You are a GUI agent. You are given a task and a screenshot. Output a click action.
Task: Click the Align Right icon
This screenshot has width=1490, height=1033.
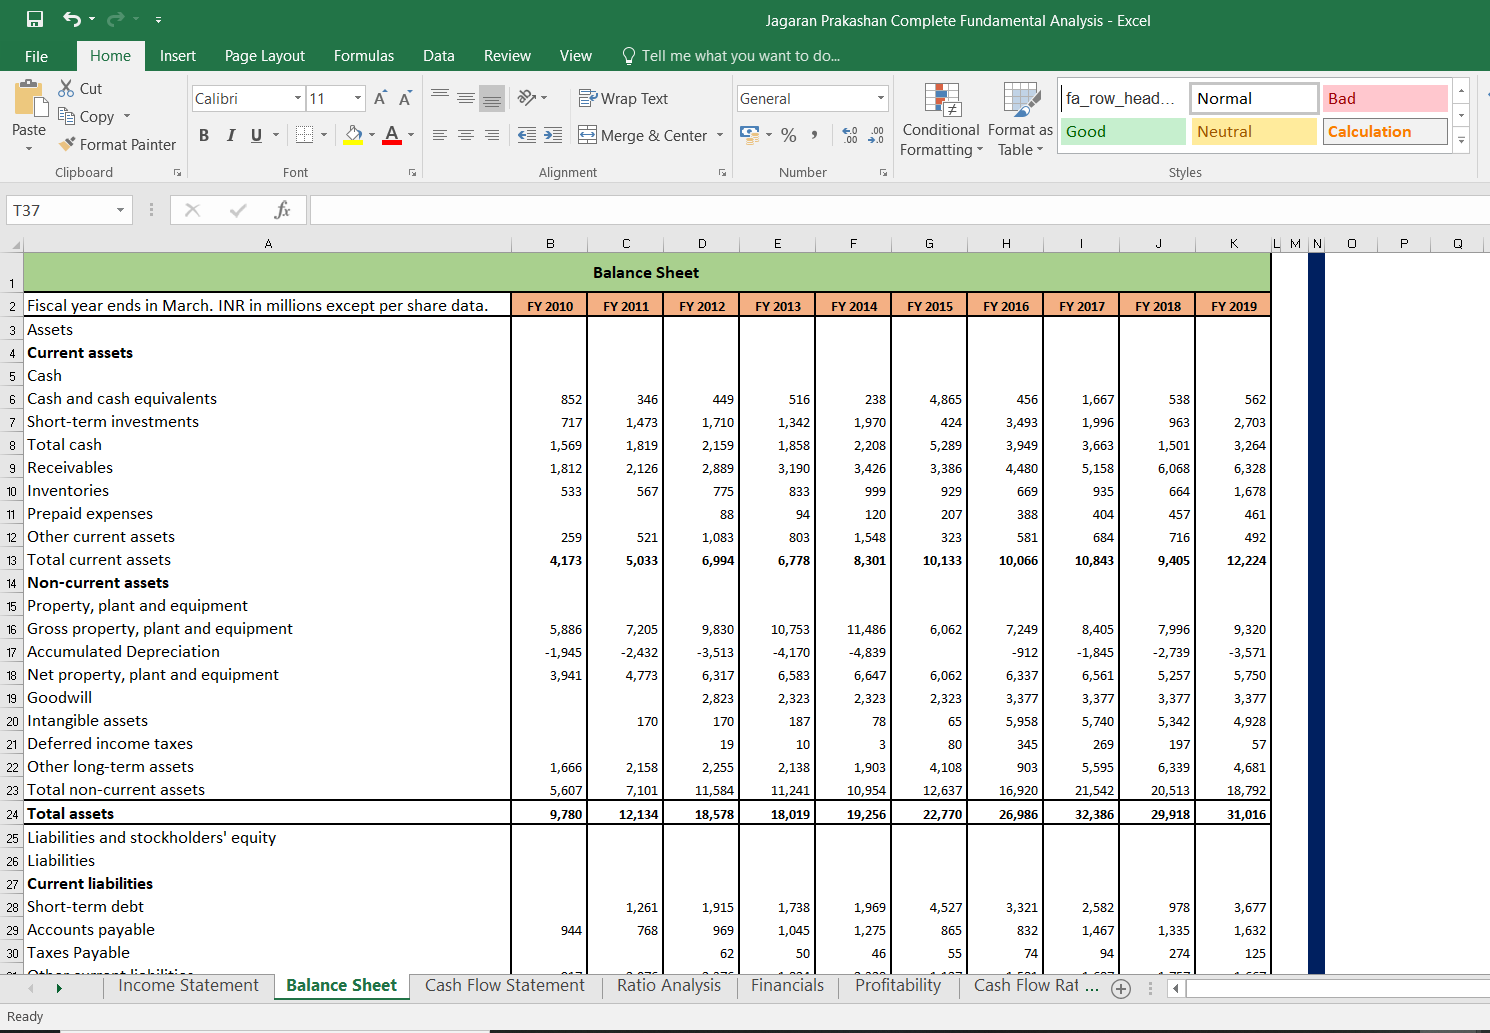pyautogui.click(x=492, y=135)
